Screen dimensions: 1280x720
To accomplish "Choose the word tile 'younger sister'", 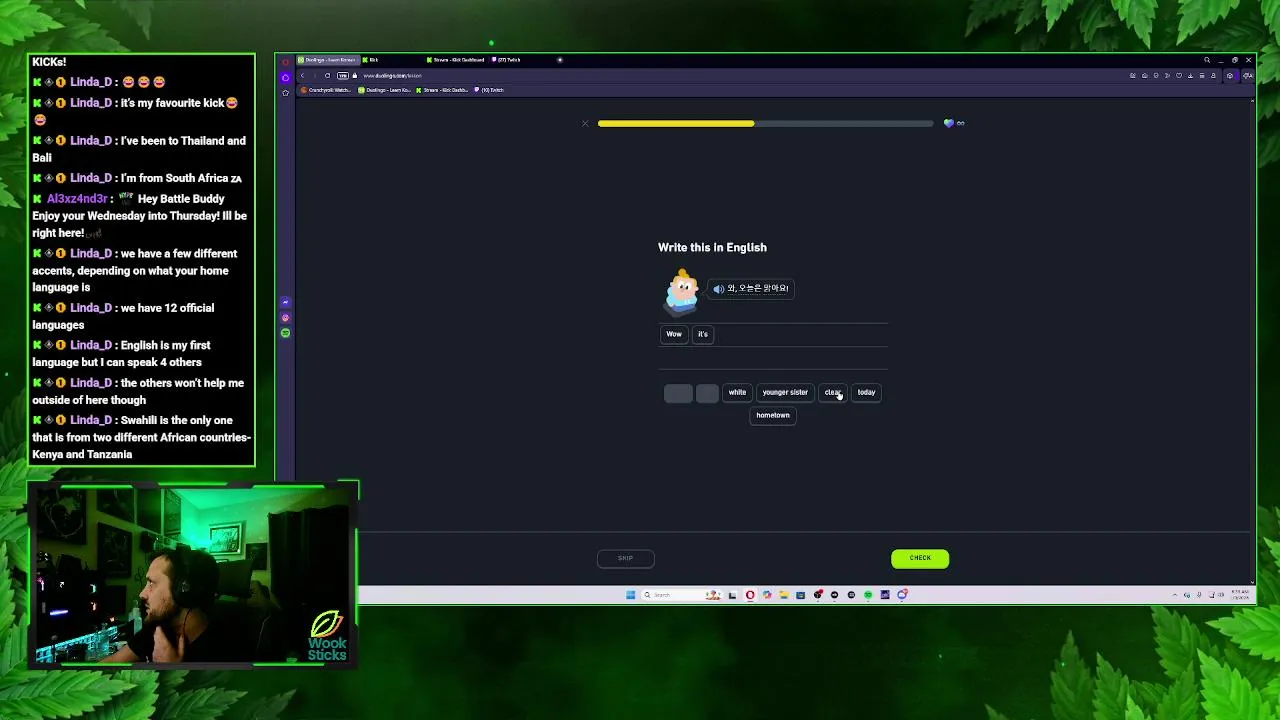I will tap(785, 392).
